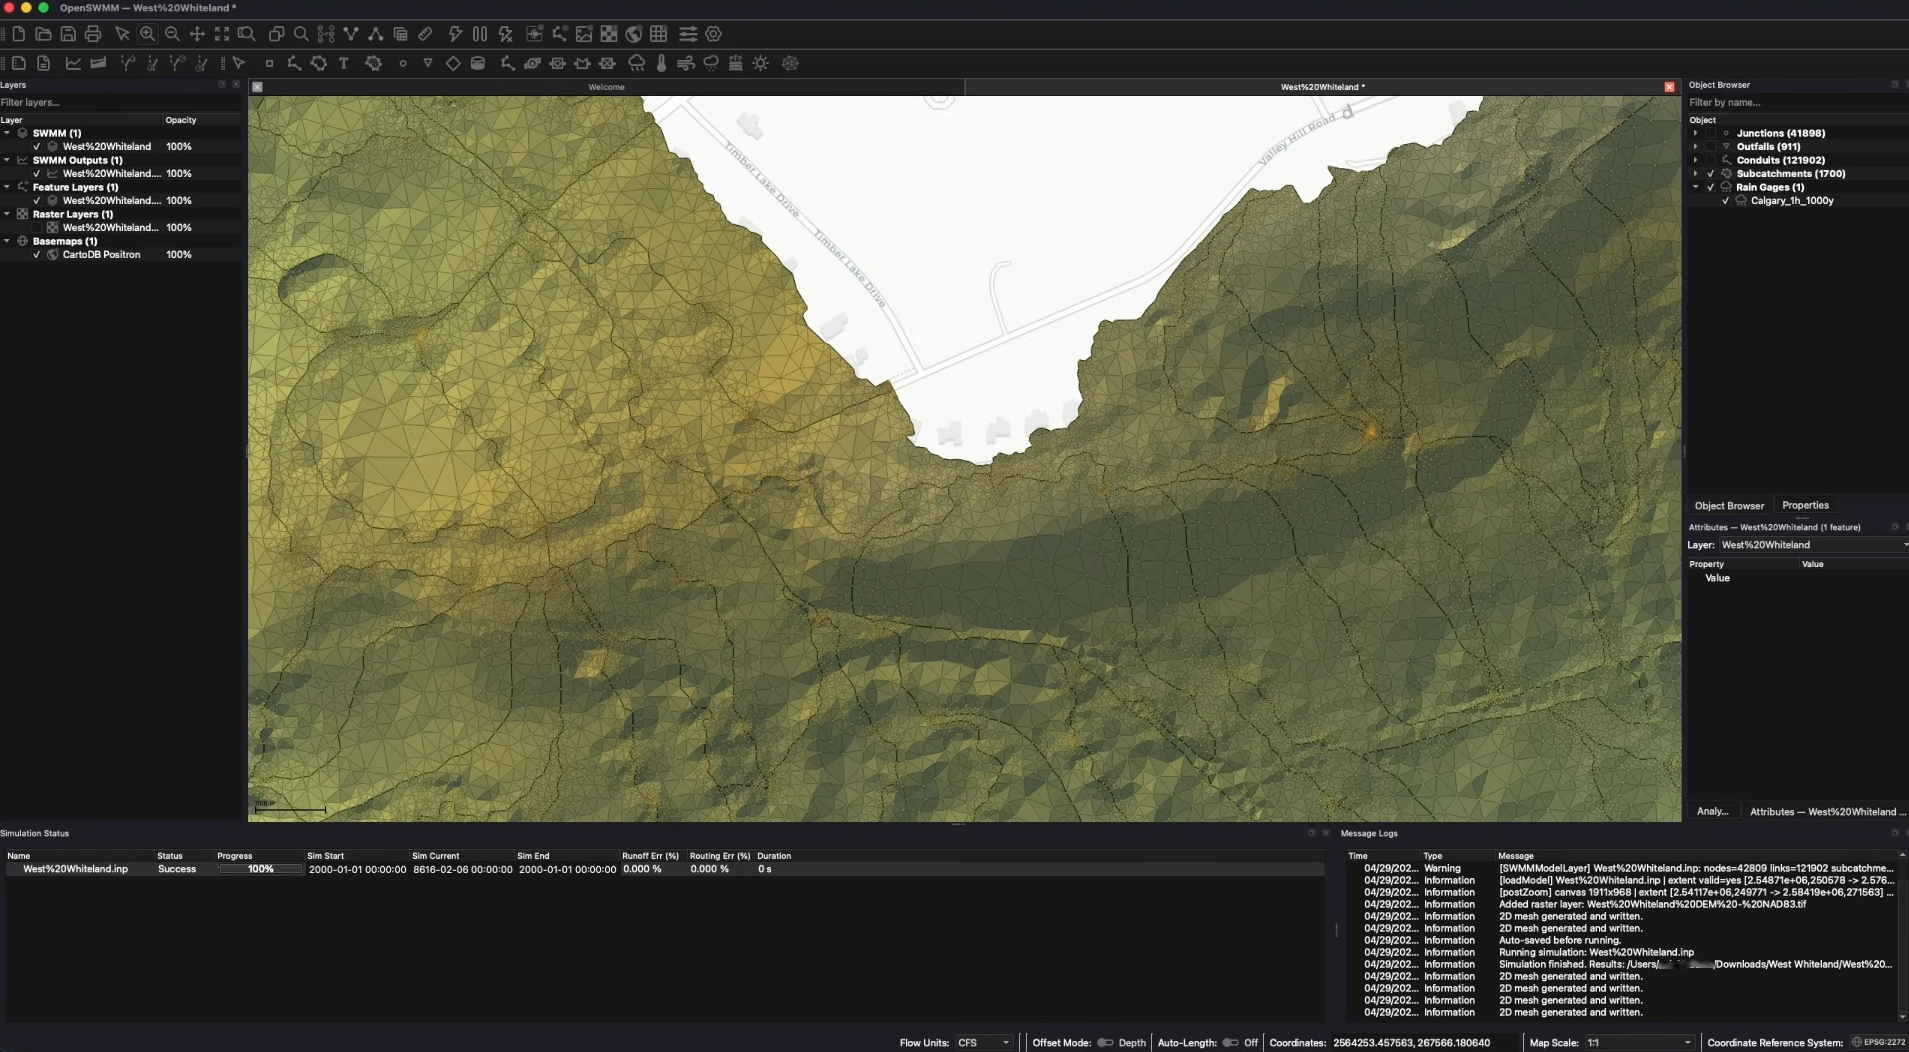
Task: Collapse the Feature Layers (1) group
Action: pyautogui.click(x=7, y=187)
